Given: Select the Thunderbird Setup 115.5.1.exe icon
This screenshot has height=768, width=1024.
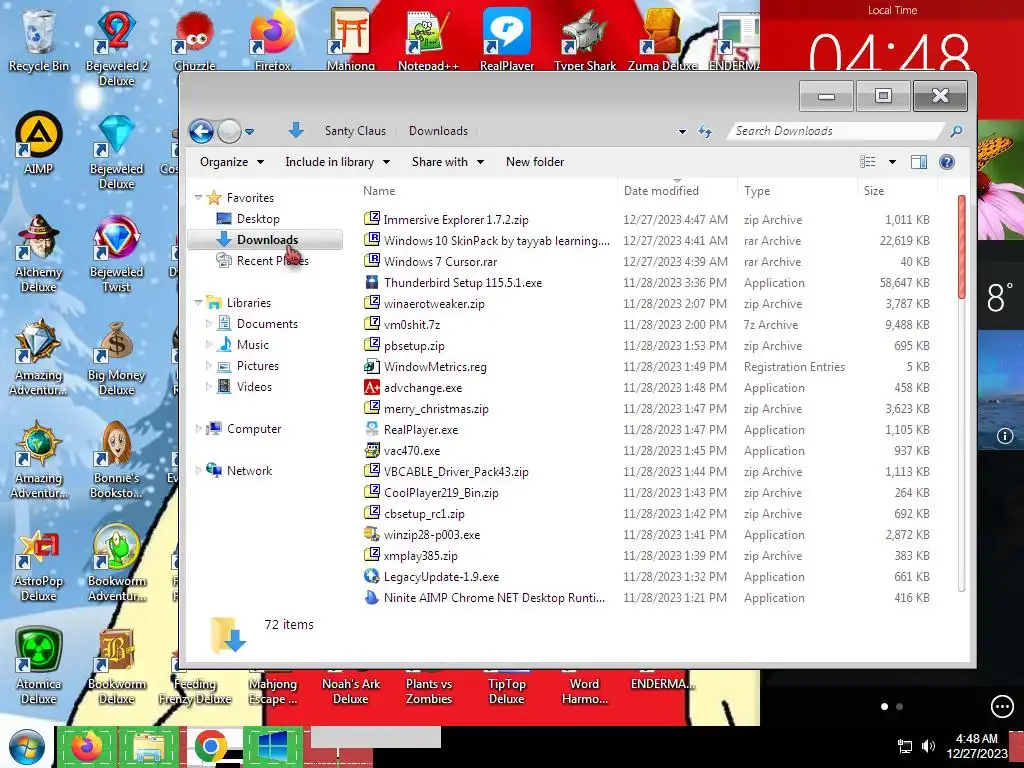Looking at the screenshot, I should (x=372, y=282).
